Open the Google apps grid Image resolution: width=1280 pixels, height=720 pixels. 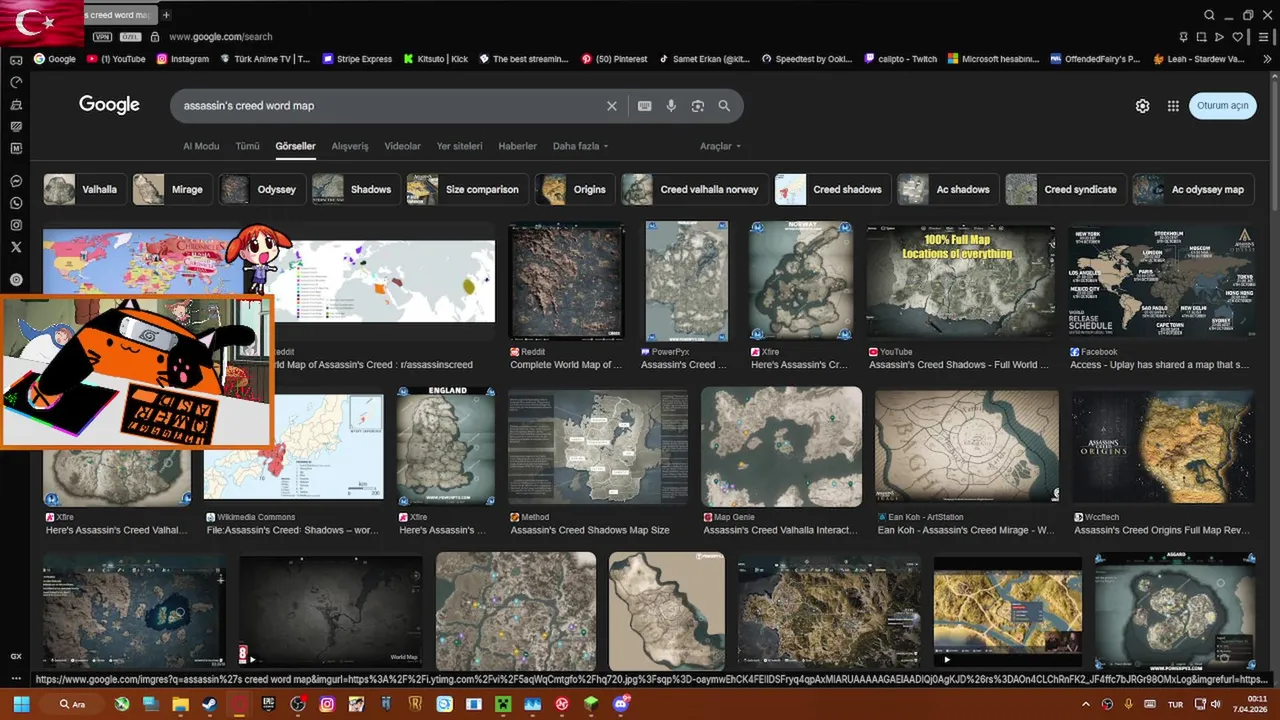click(x=1173, y=106)
